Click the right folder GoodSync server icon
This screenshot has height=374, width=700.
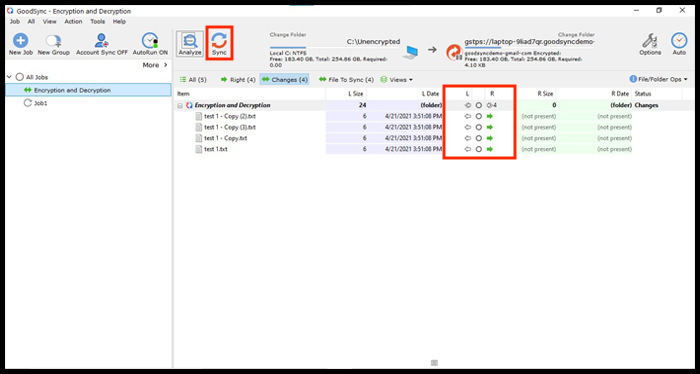click(x=454, y=52)
